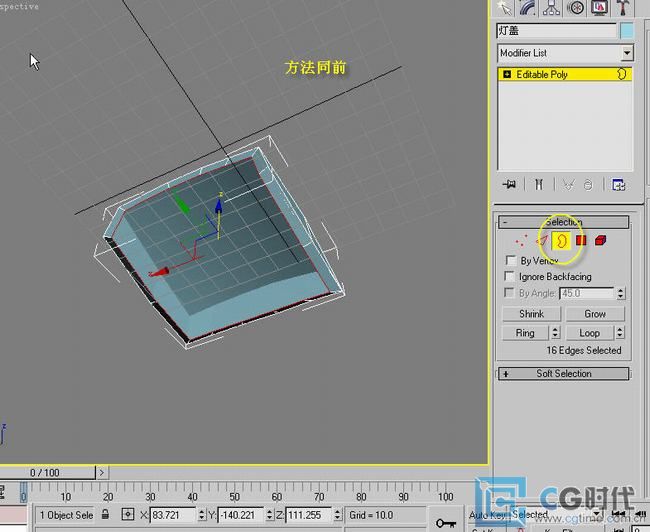Click the Y coordinate spinner

pyautogui.click(x=269, y=515)
